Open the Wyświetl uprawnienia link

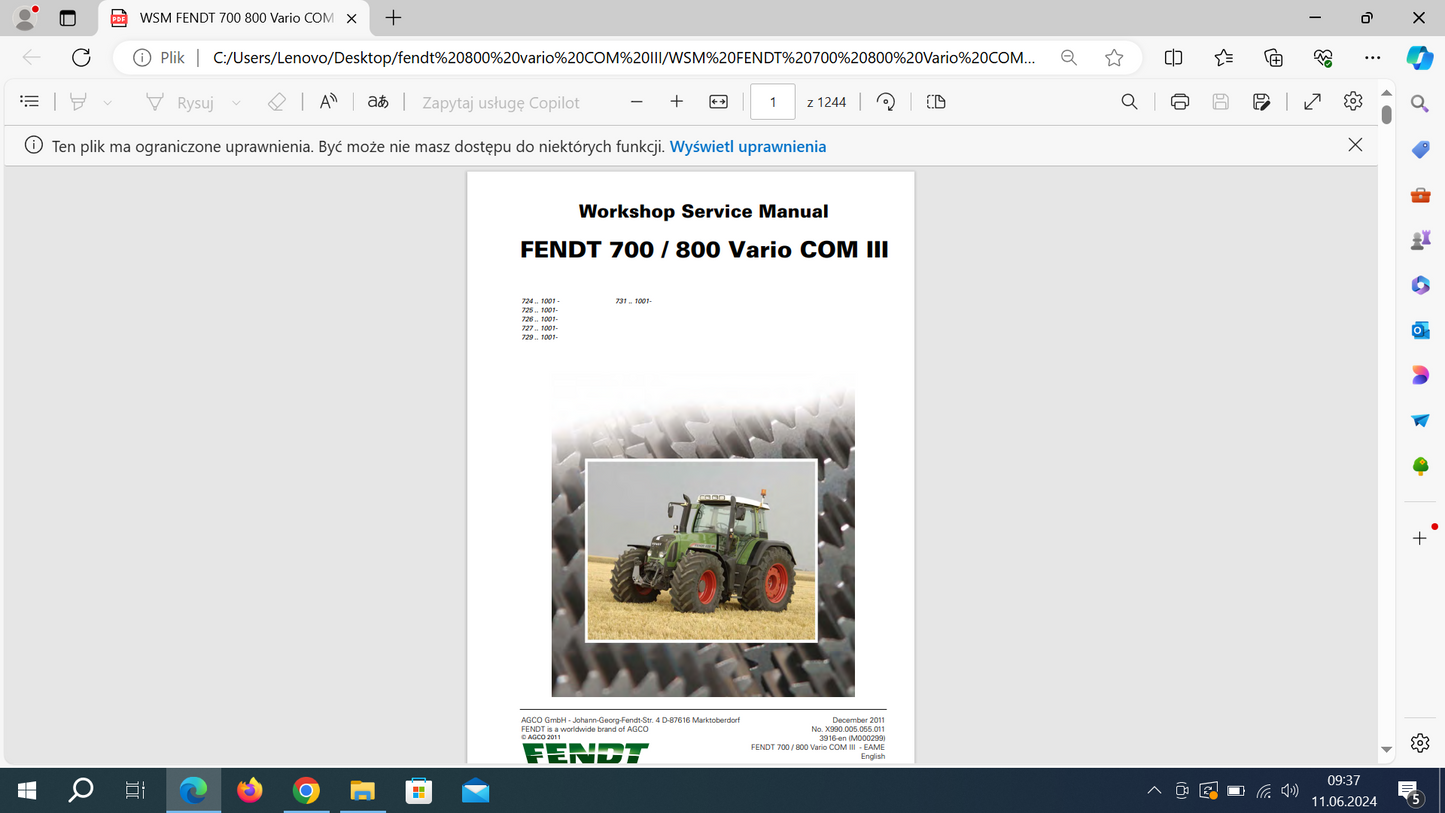coord(747,146)
